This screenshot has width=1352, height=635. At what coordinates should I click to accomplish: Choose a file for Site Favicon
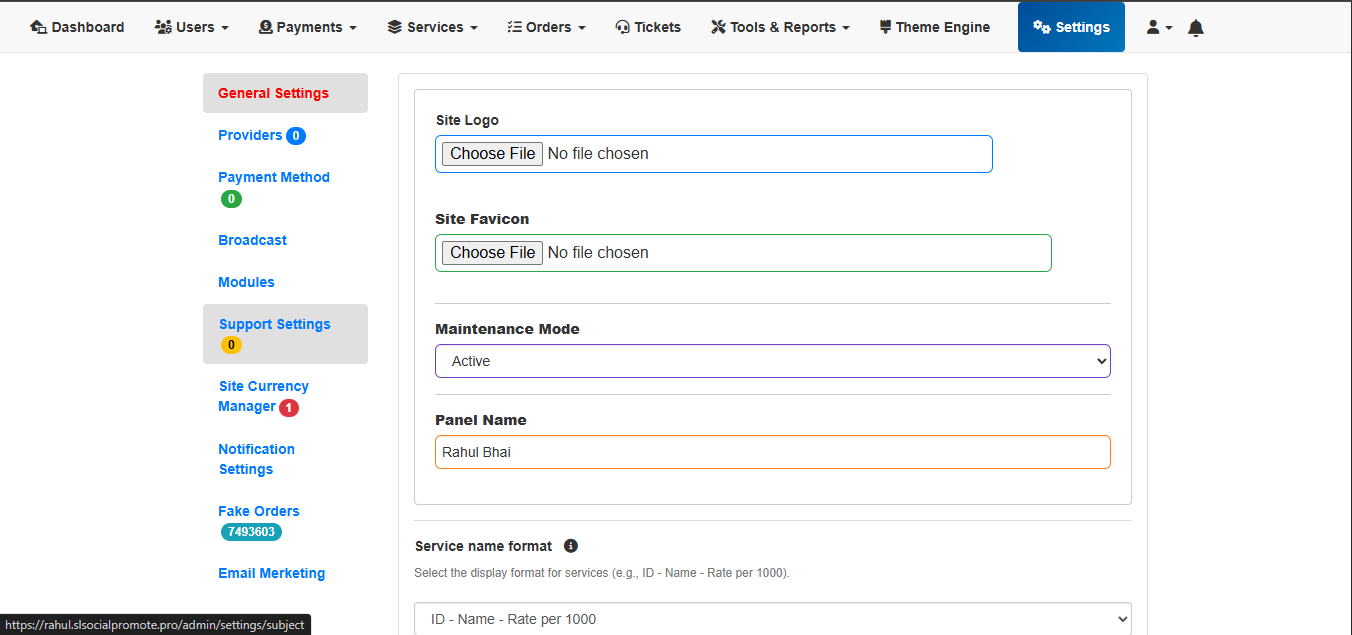492,253
